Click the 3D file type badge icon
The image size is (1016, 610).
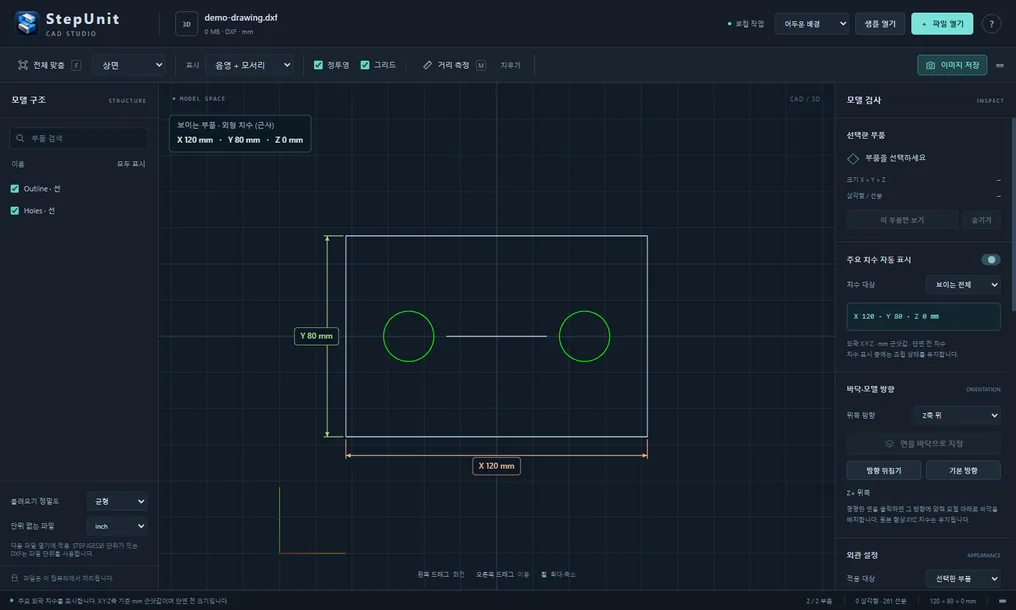point(187,24)
